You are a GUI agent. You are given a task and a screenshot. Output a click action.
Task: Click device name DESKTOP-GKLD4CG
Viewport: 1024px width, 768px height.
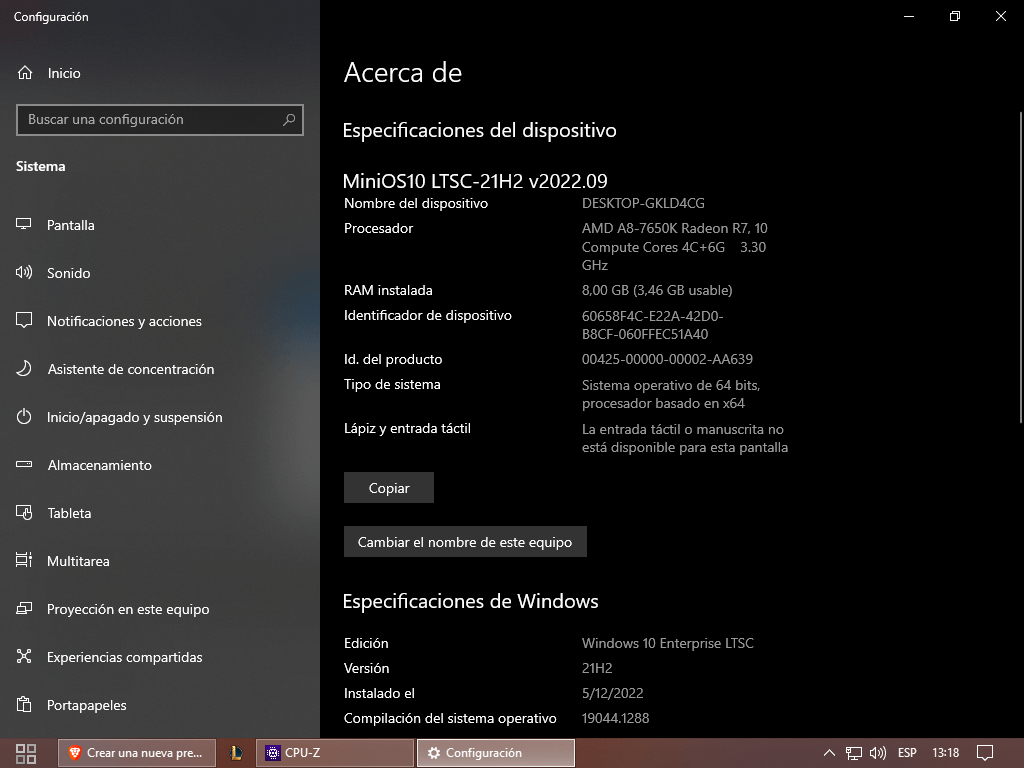pyautogui.click(x=643, y=203)
